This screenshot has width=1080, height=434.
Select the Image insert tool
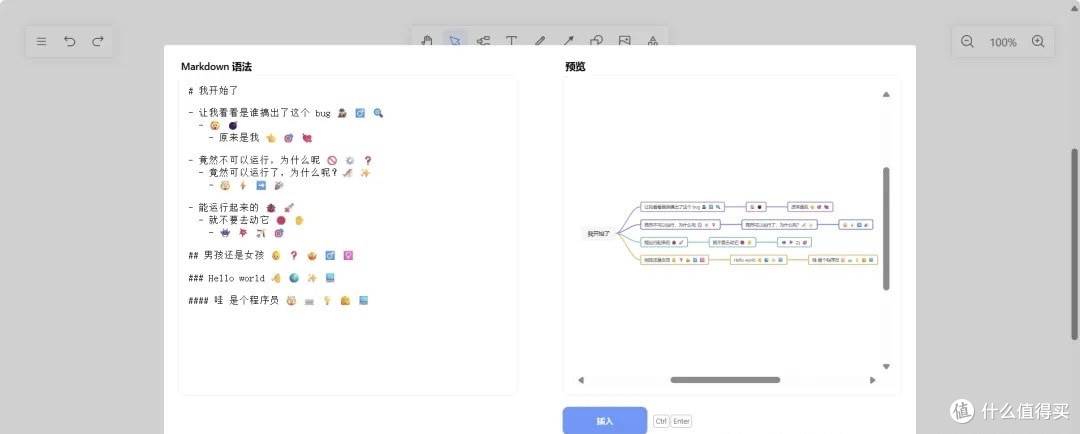(625, 41)
